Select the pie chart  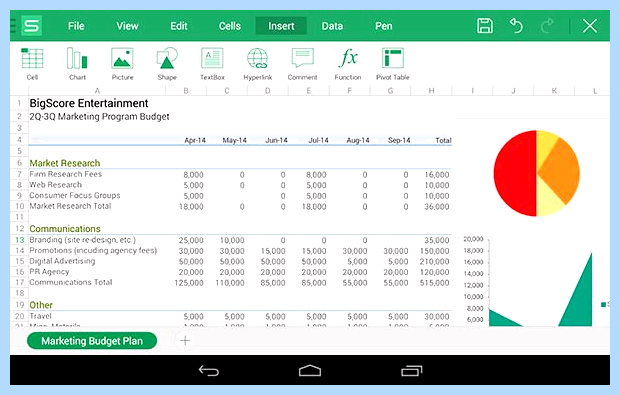coord(537,173)
